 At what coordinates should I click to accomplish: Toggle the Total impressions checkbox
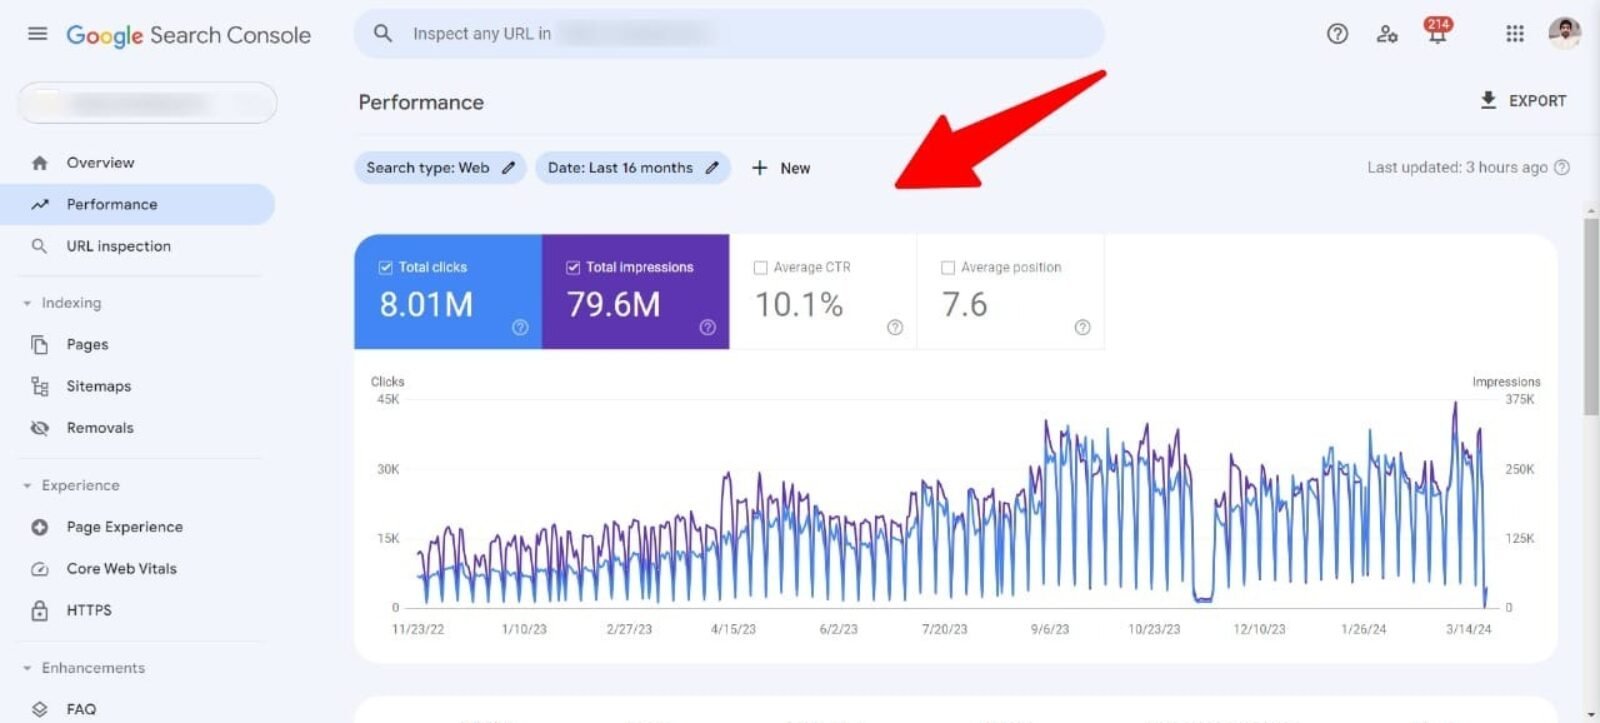[573, 267]
